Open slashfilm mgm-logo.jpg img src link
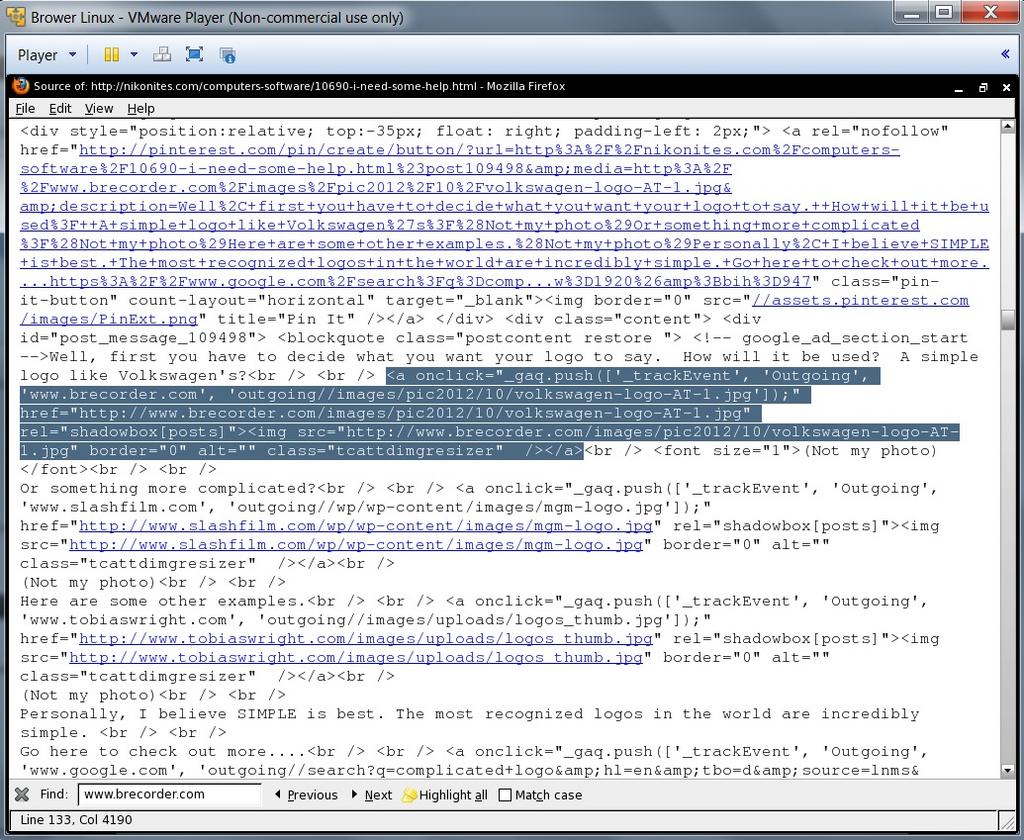This screenshot has height=840, width=1024. tap(356, 545)
